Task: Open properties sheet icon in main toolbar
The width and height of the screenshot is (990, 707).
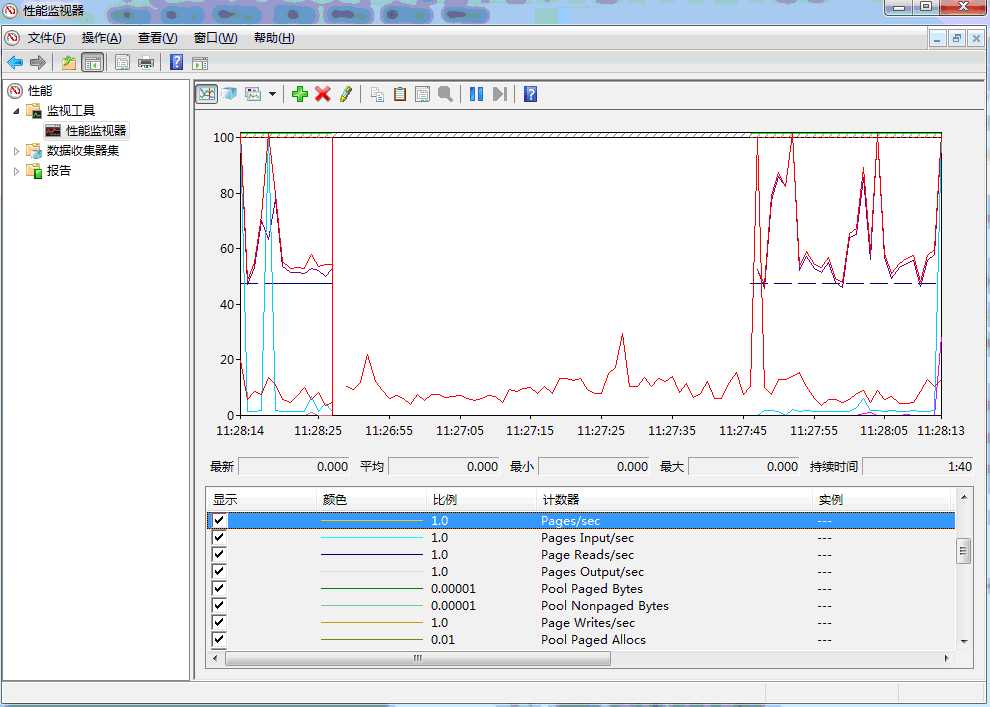Action: [x=122, y=62]
